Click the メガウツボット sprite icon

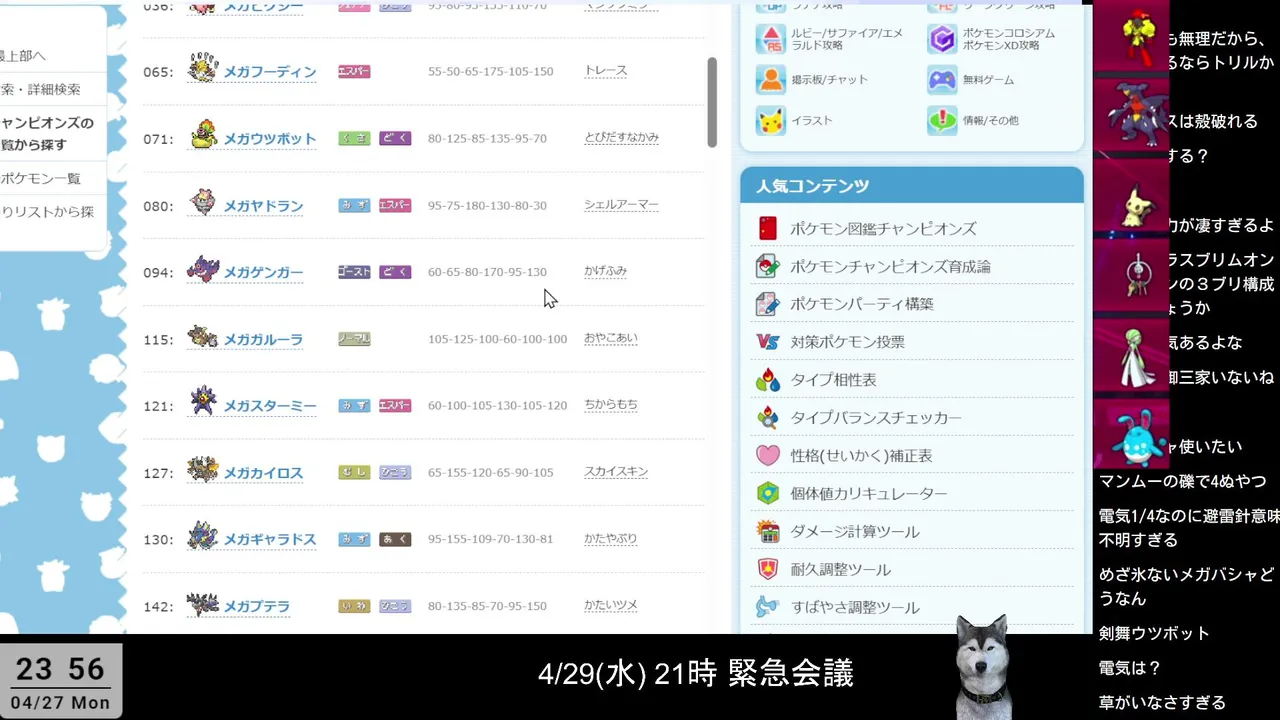[203, 135]
